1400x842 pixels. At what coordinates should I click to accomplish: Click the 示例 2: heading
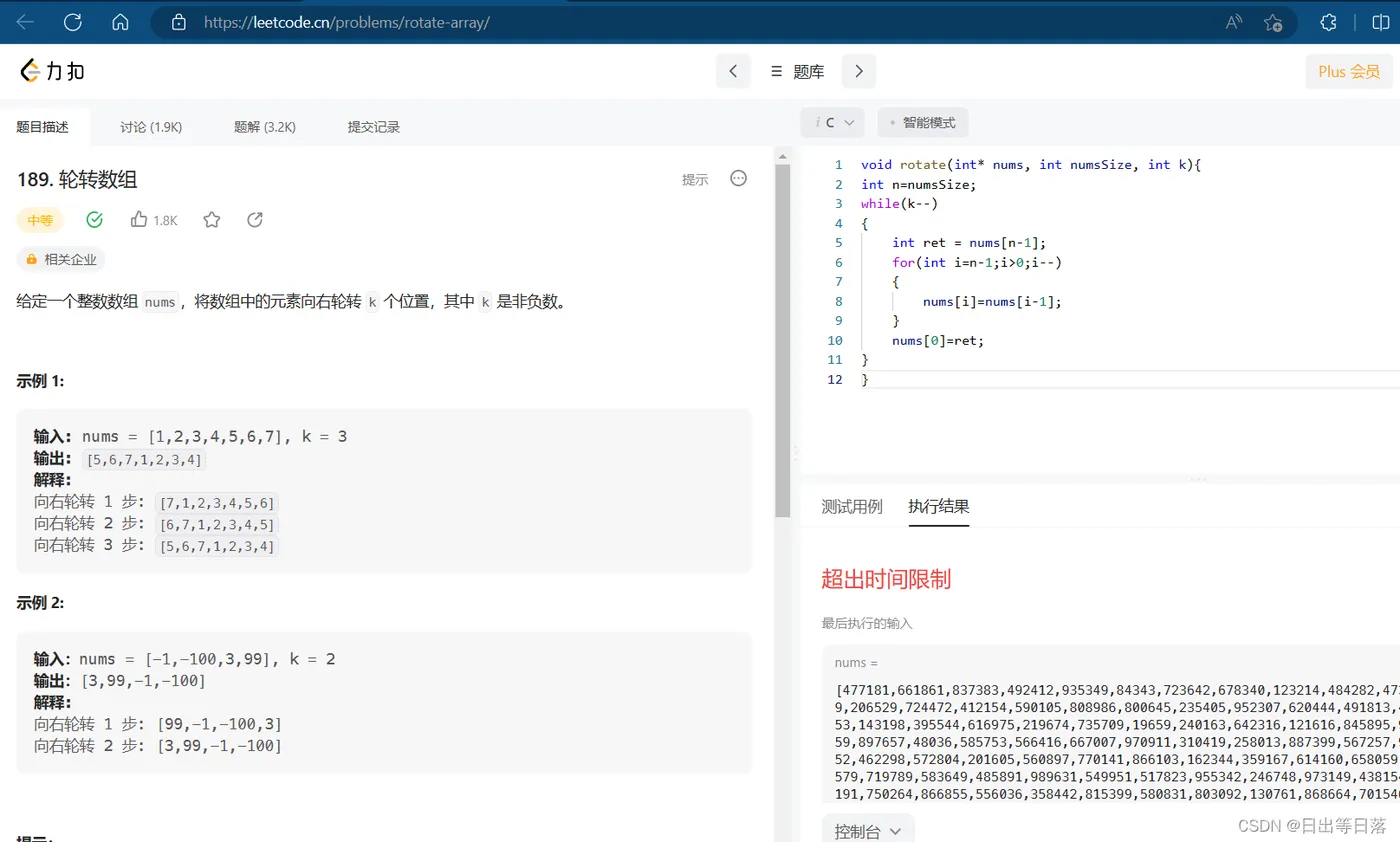[x=41, y=604]
